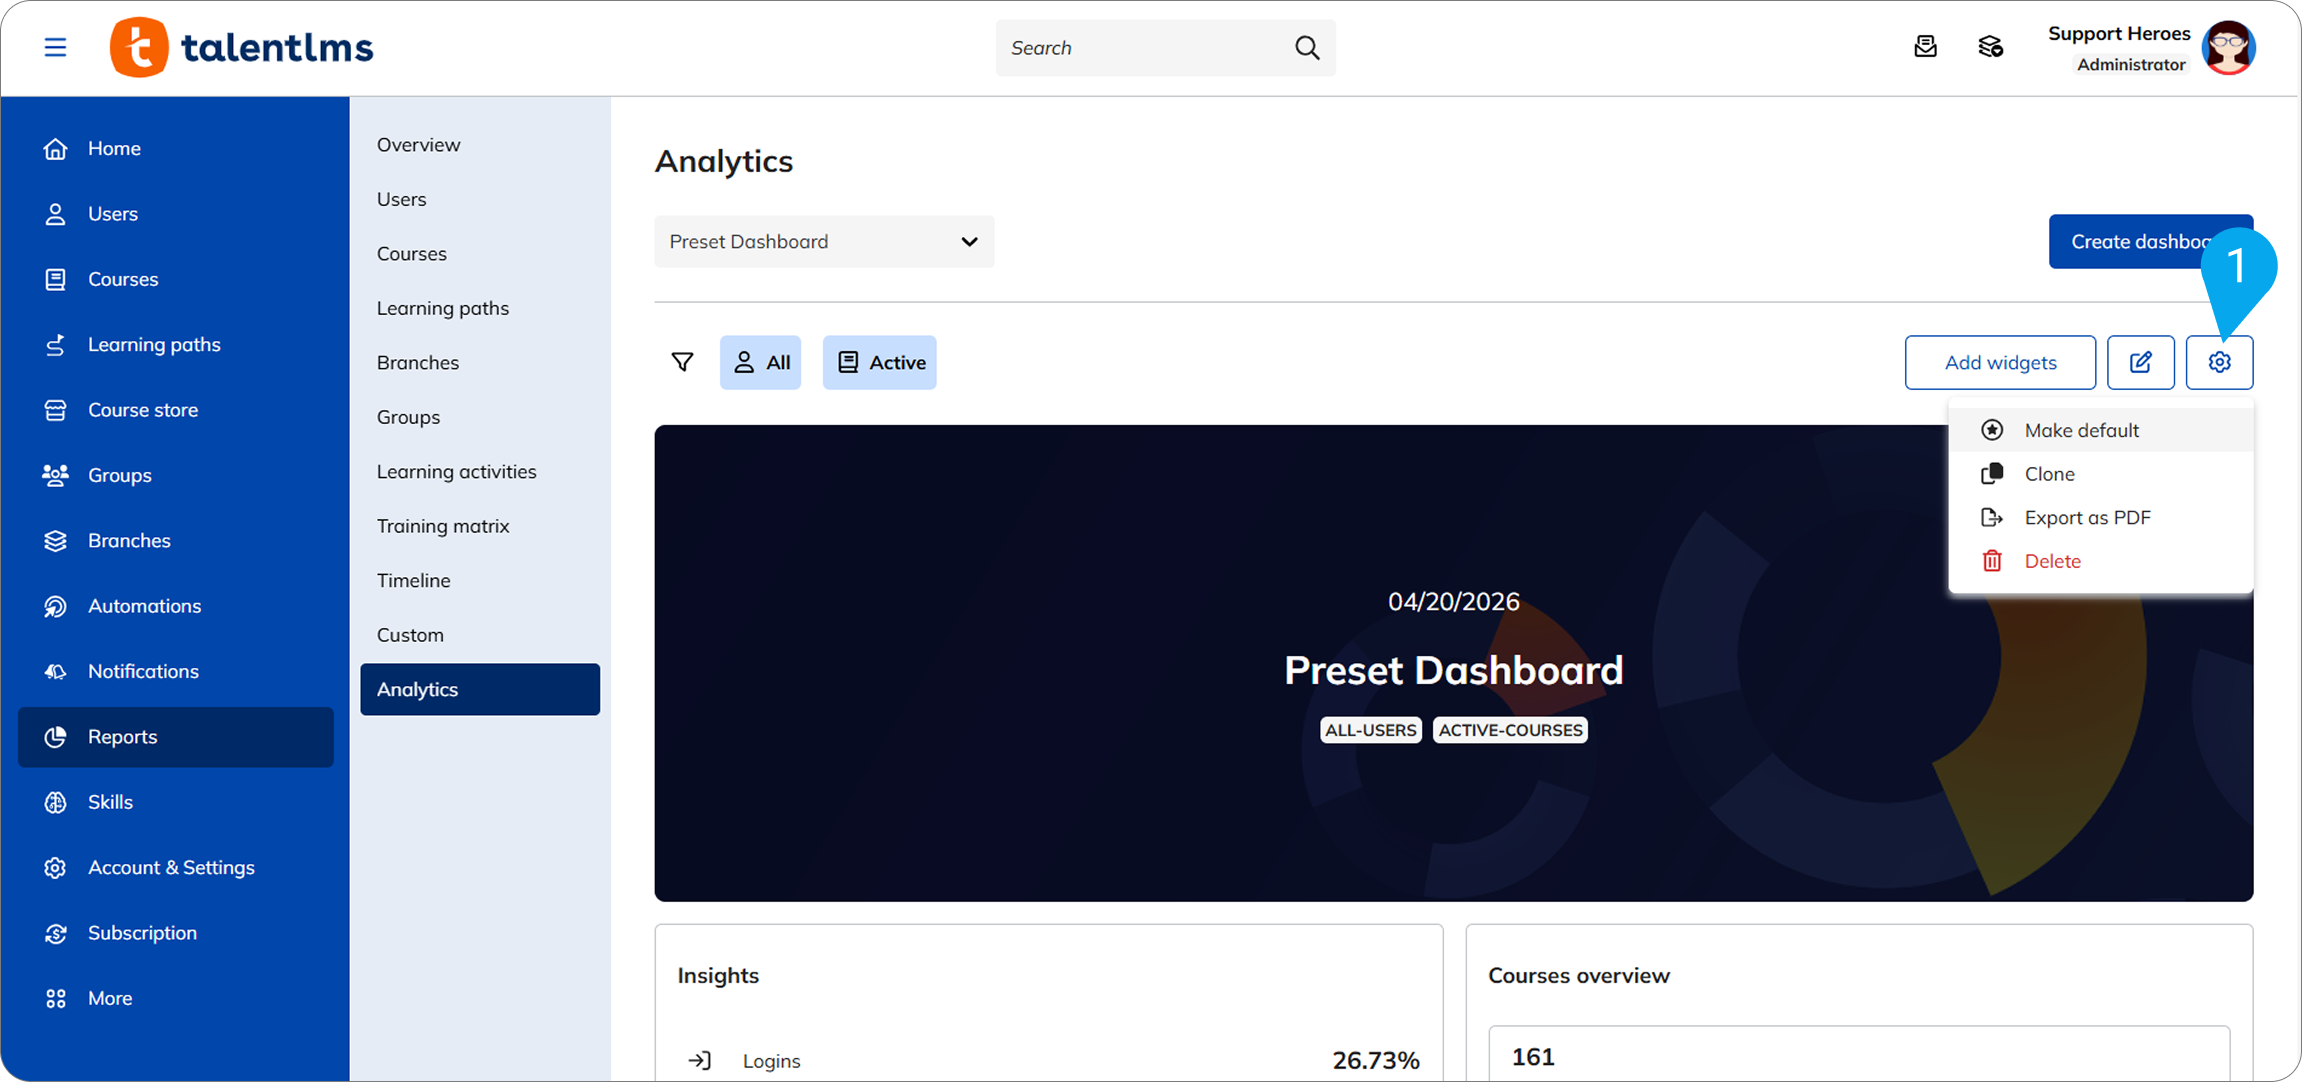
Task: Click the Account & Settings gear icon
Action: point(56,868)
